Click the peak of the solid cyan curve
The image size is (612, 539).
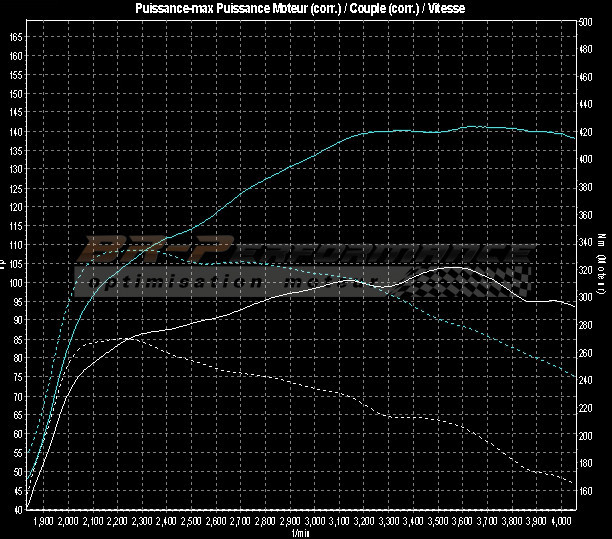tap(472, 127)
